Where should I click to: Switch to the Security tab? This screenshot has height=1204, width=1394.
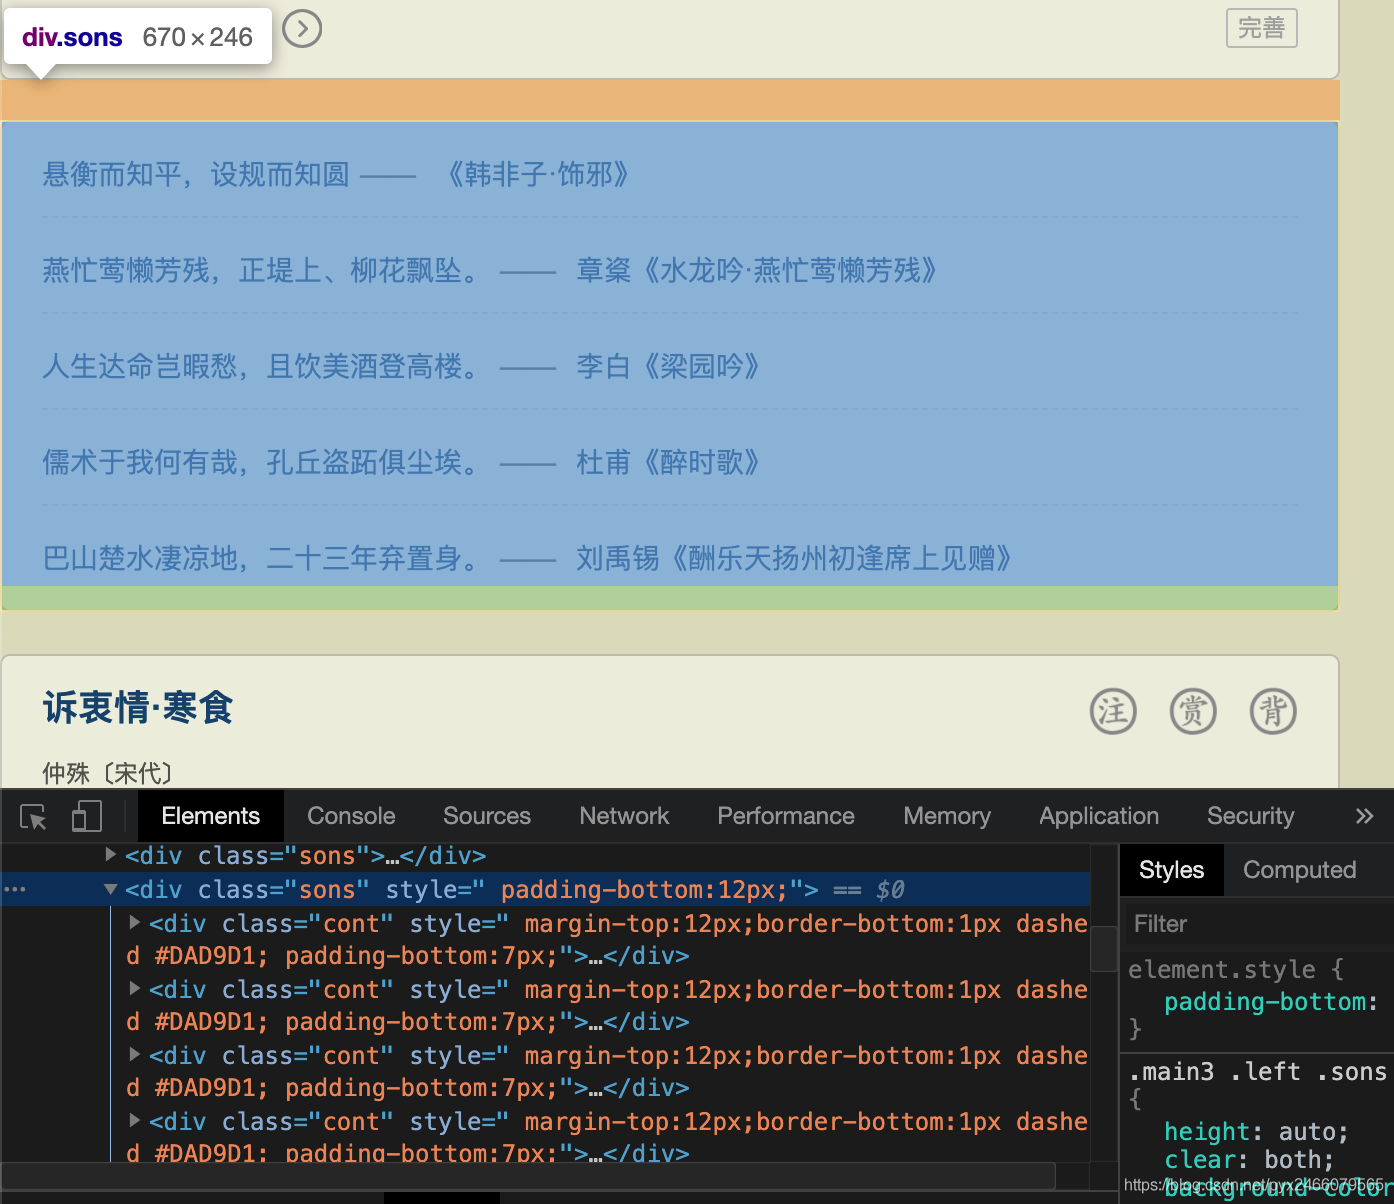point(1250,816)
